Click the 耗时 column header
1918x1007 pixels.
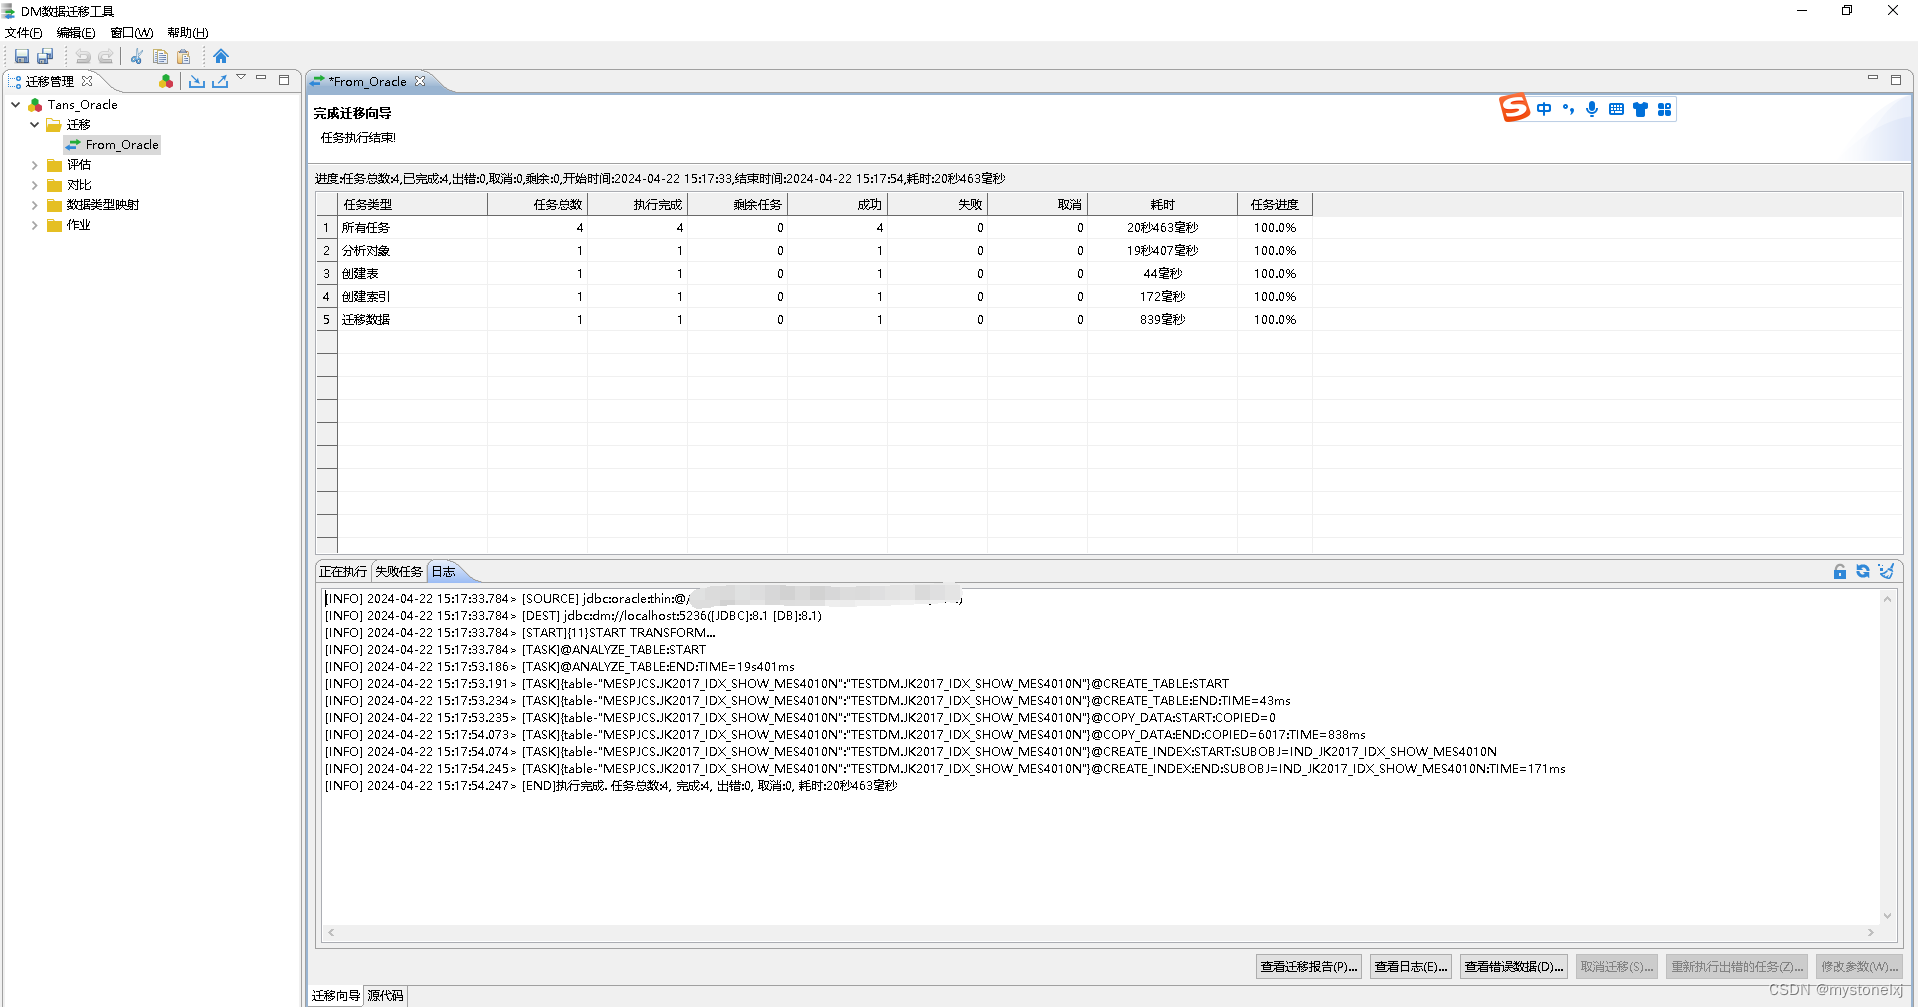click(x=1162, y=204)
